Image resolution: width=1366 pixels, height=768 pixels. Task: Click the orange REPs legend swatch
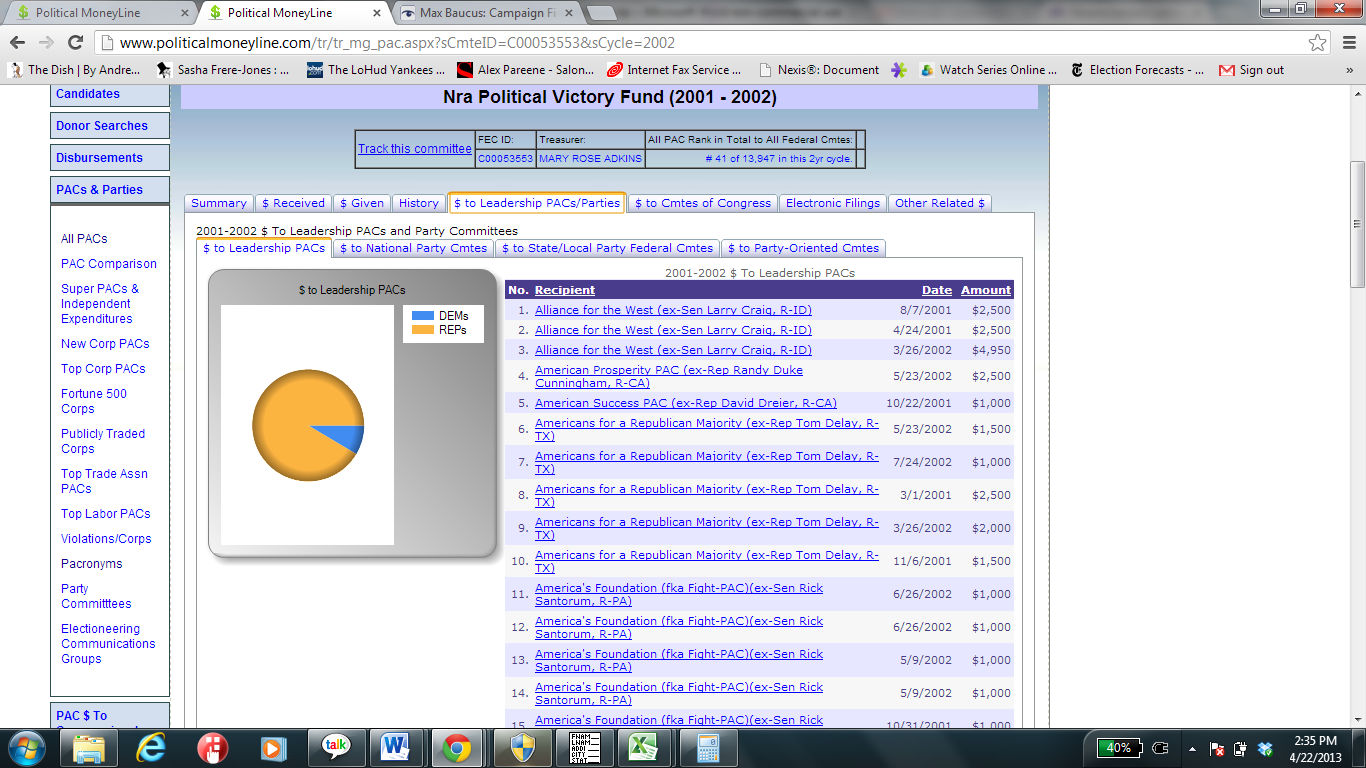423,330
